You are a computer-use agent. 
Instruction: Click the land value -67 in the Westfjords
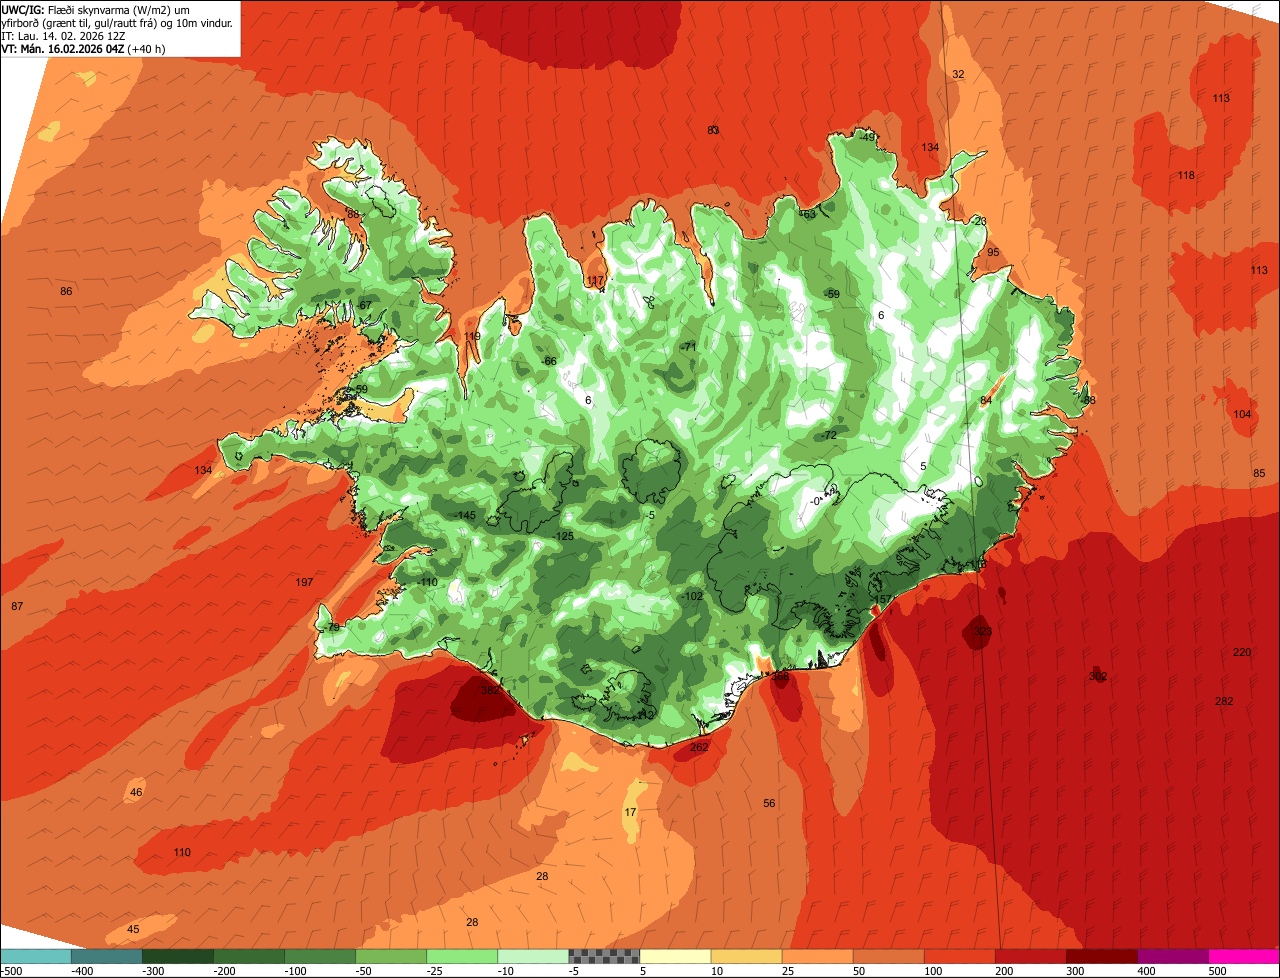click(364, 305)
